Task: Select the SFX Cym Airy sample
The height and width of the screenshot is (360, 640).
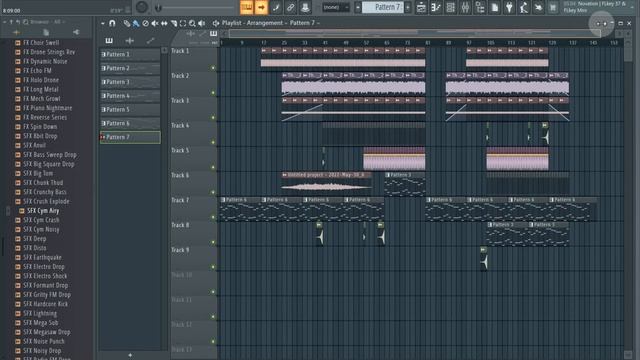Action: 43,211
